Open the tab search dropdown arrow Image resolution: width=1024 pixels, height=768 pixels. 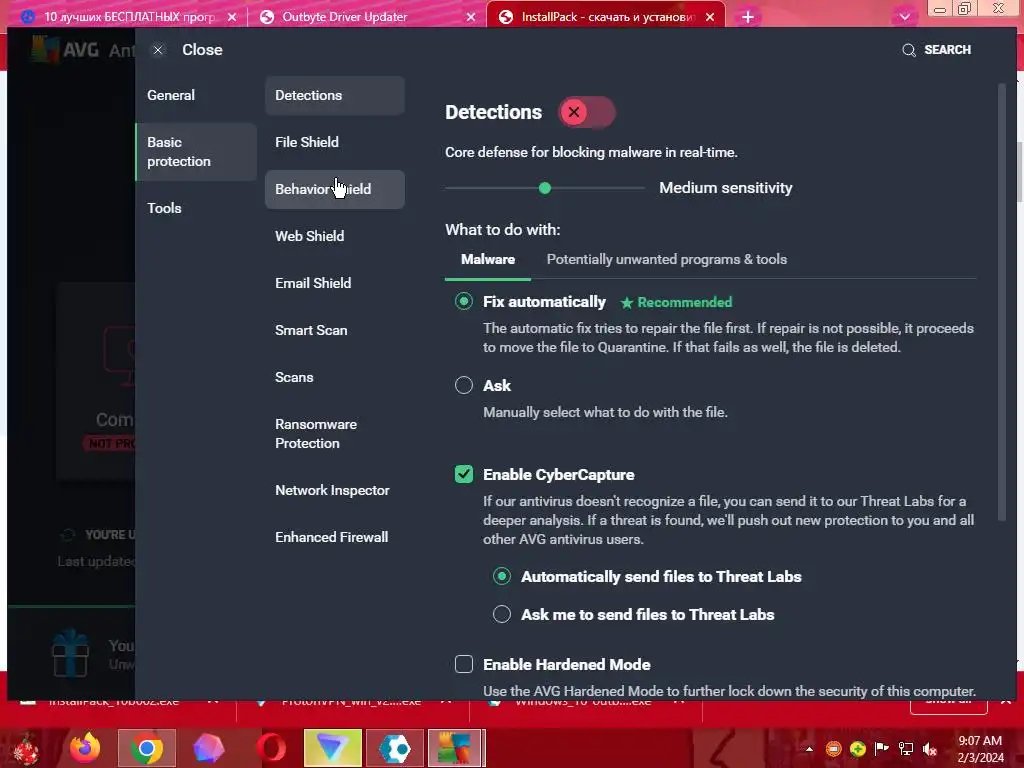tap(904, 17)
